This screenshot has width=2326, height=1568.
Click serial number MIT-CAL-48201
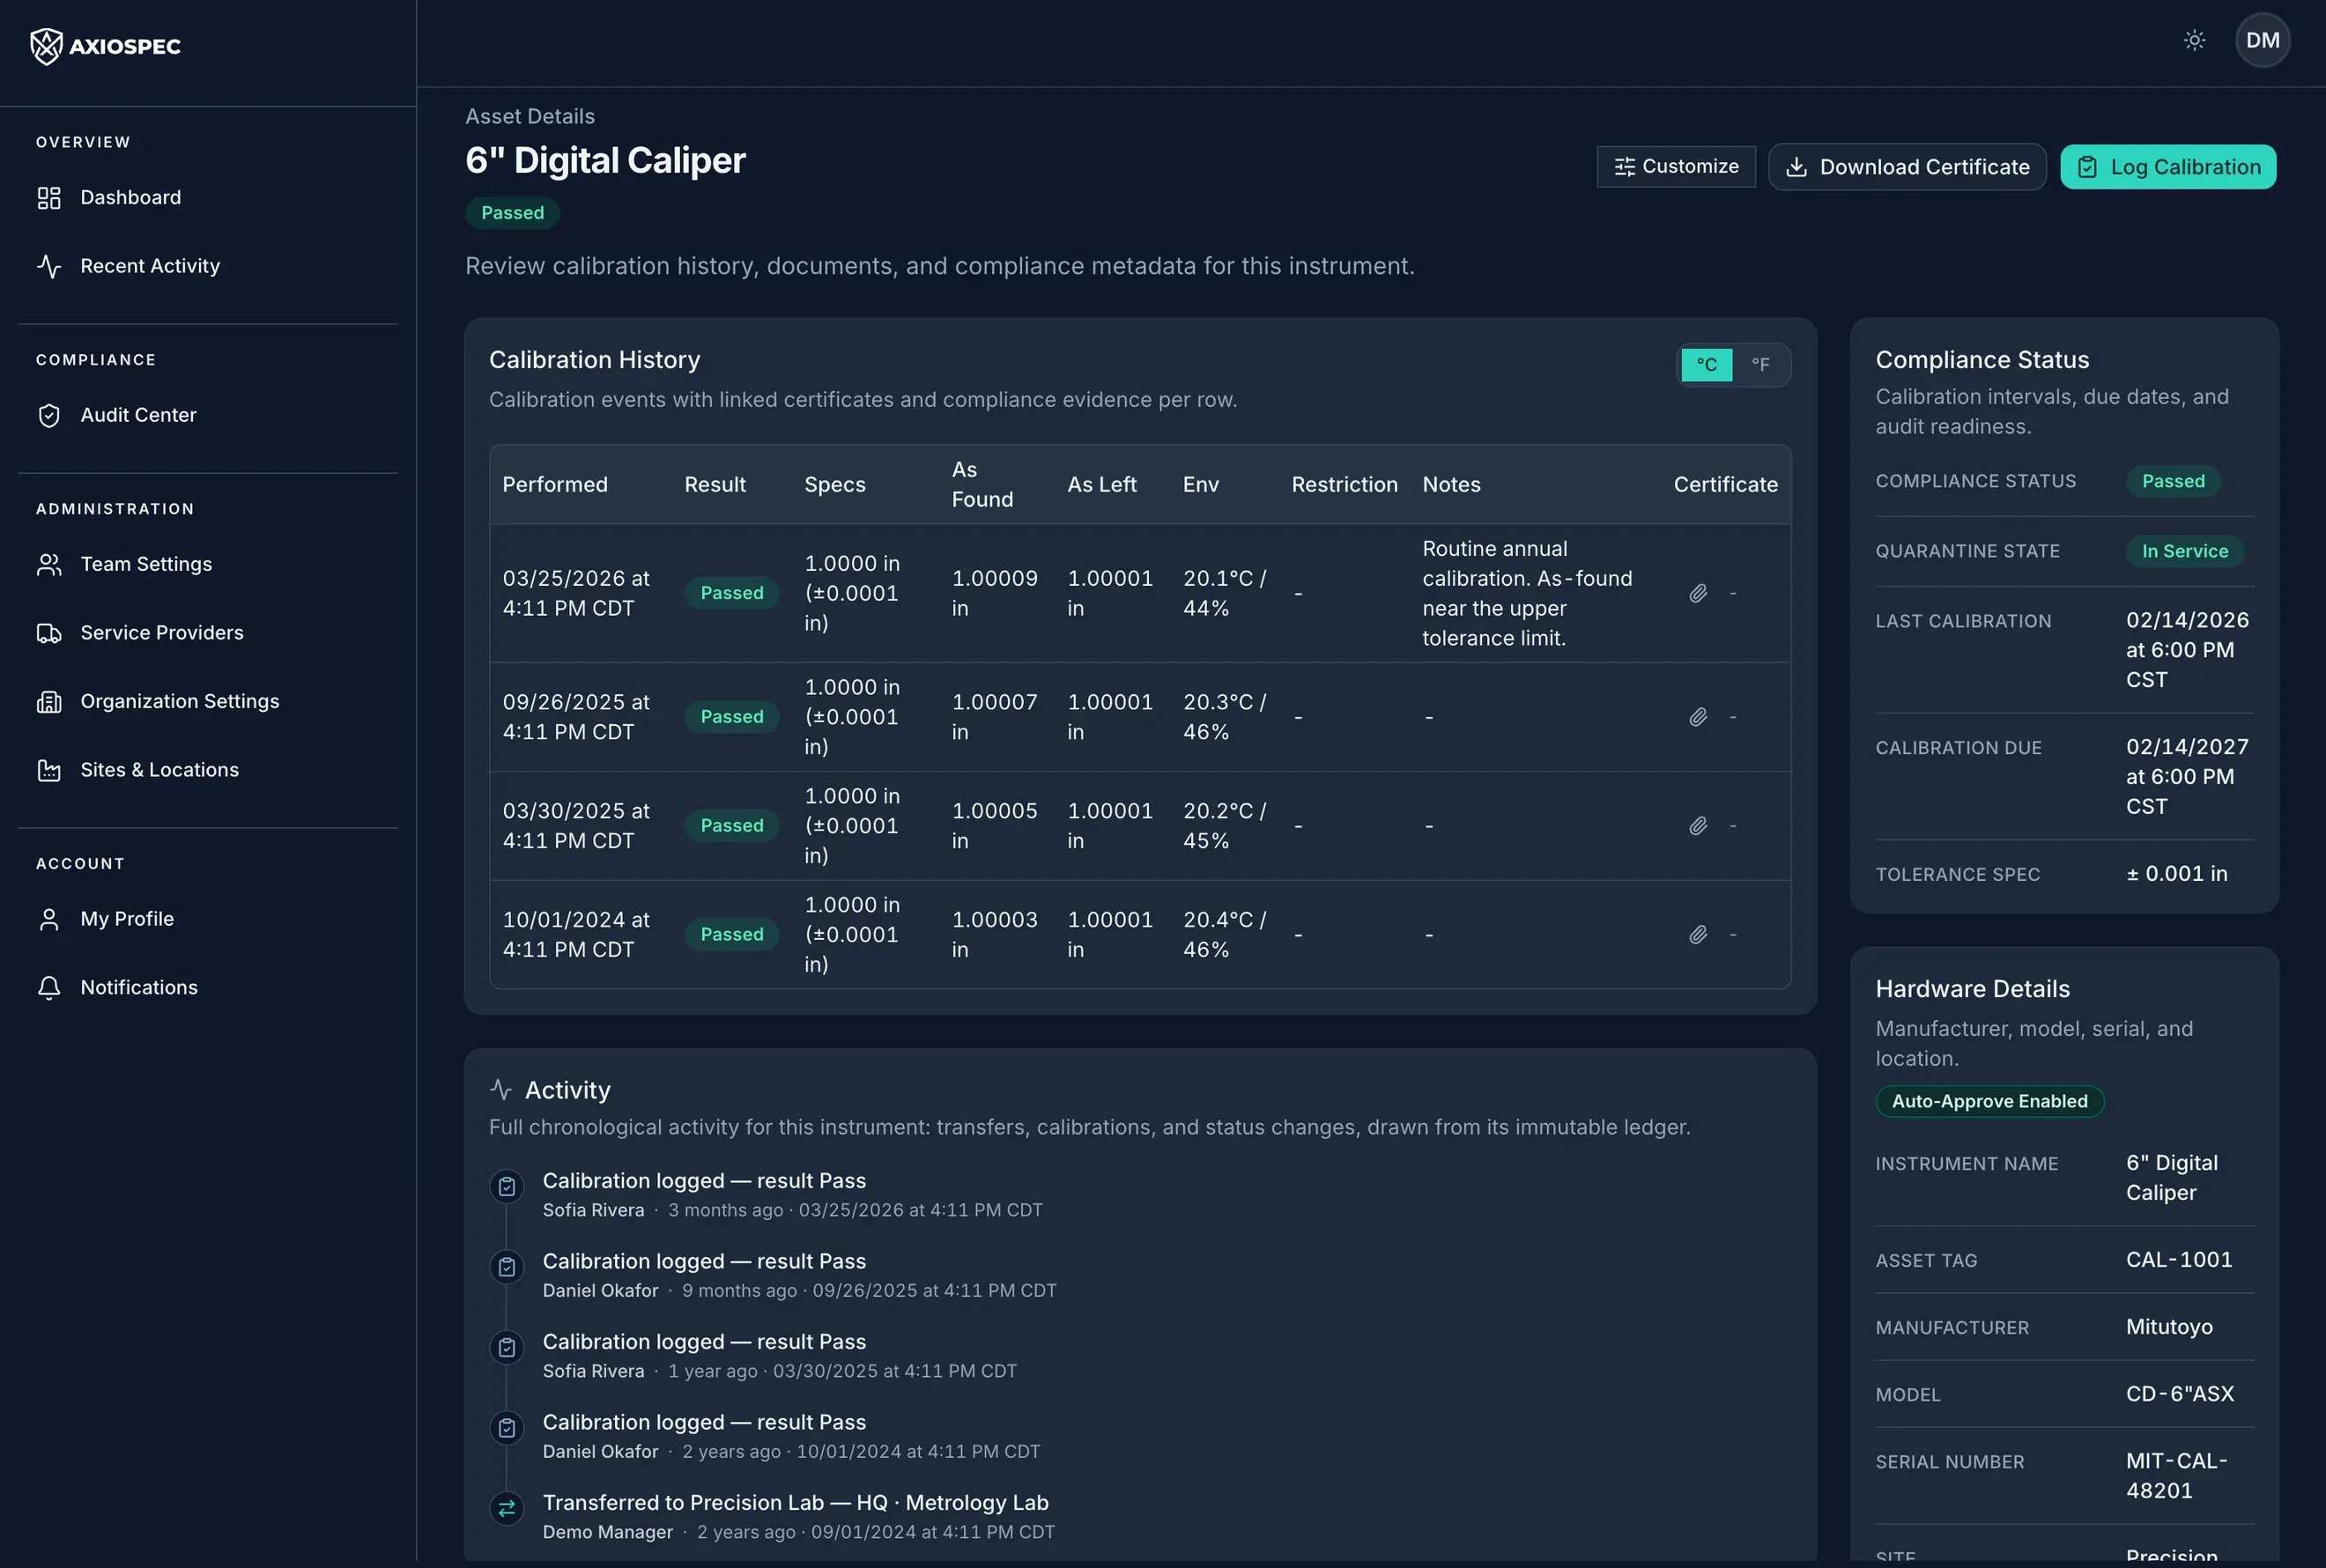click(2176, 1476)
